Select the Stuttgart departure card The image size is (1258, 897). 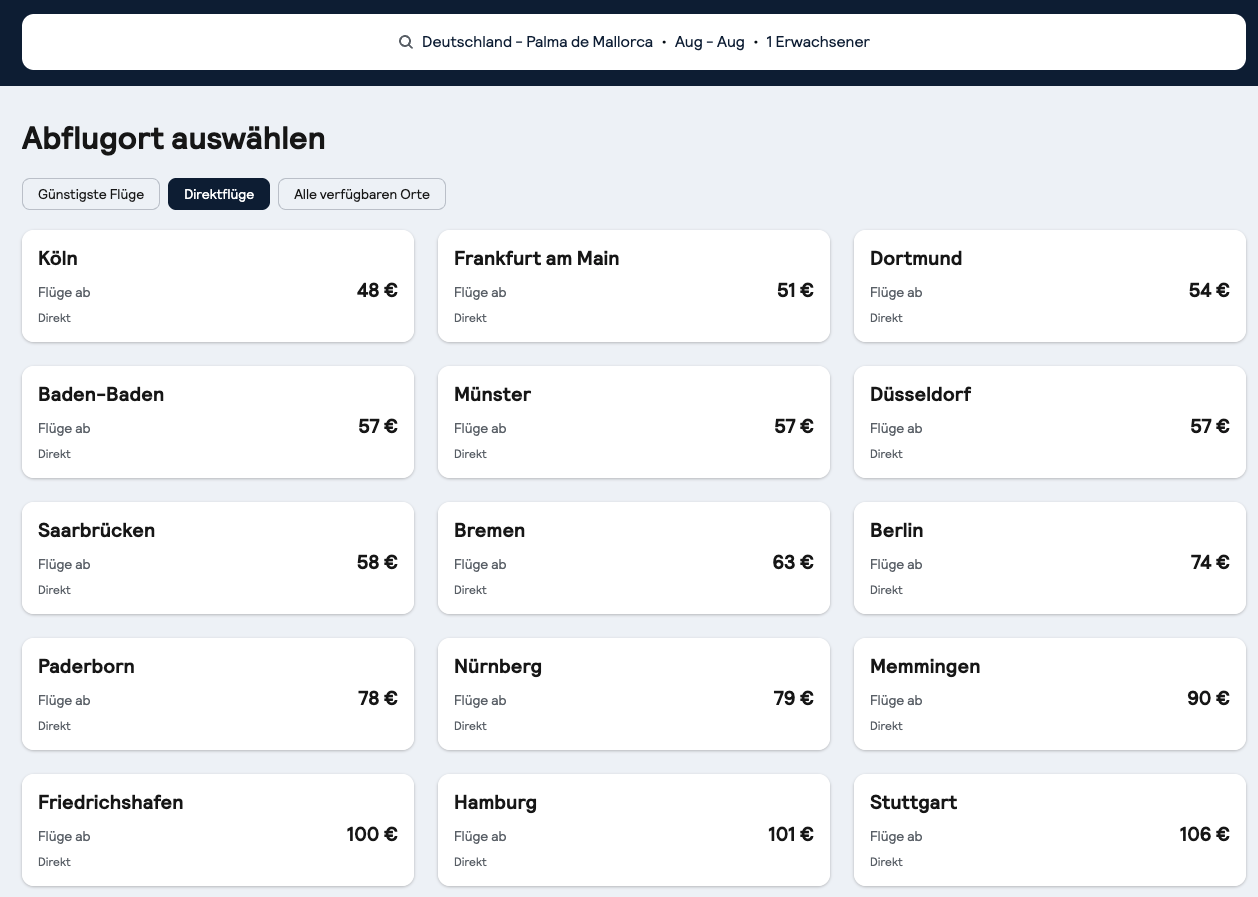tap(1050, 830)
